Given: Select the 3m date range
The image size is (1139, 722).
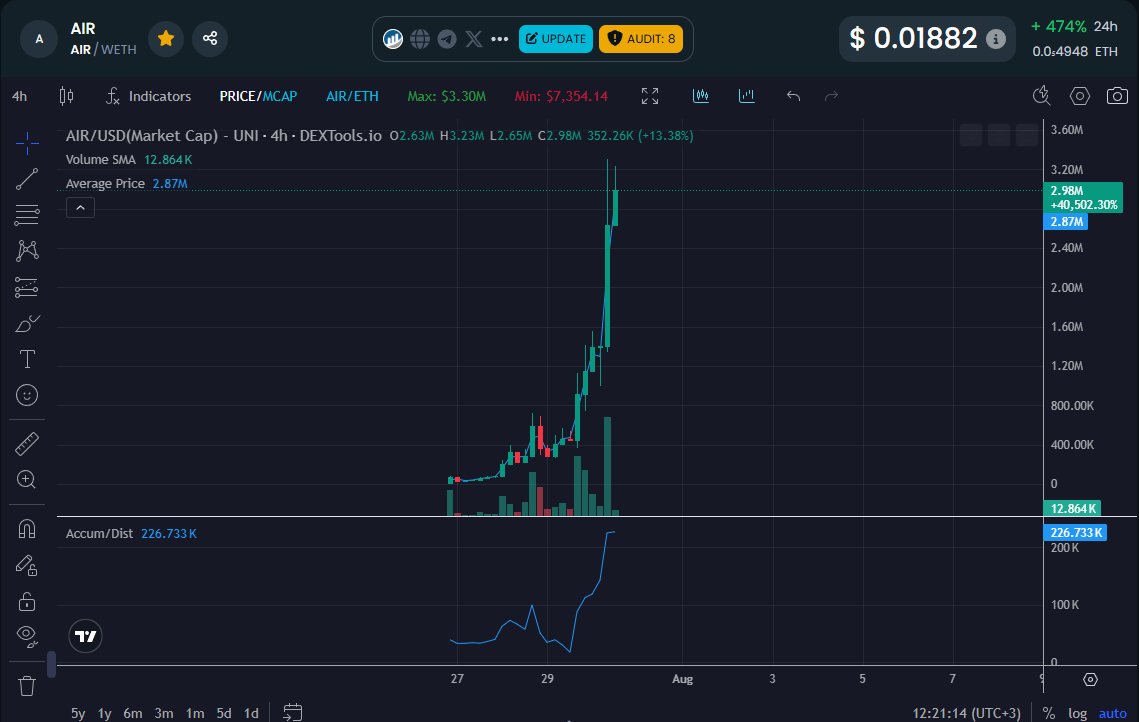Looking at the screenshot, I should pyautogui.click(x=164, y=713).
